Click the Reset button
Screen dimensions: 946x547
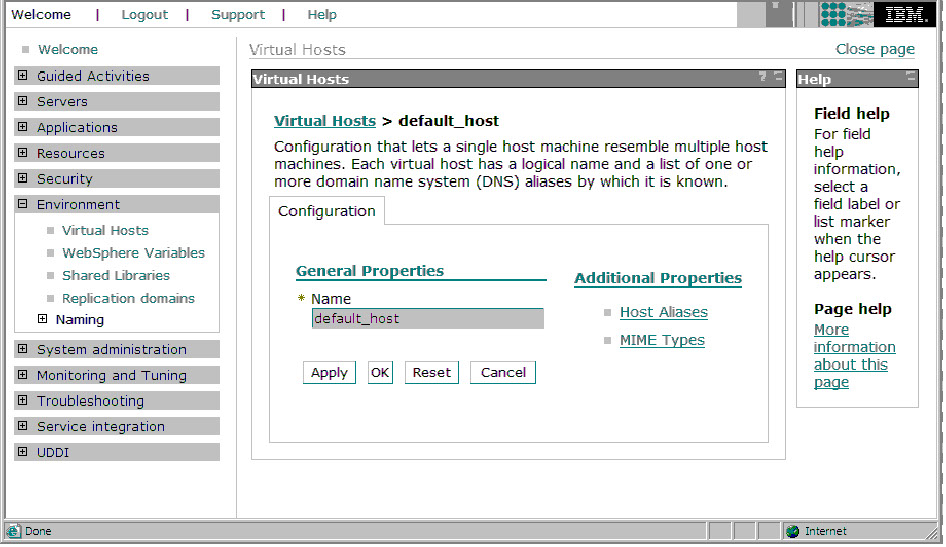(432, 373)
